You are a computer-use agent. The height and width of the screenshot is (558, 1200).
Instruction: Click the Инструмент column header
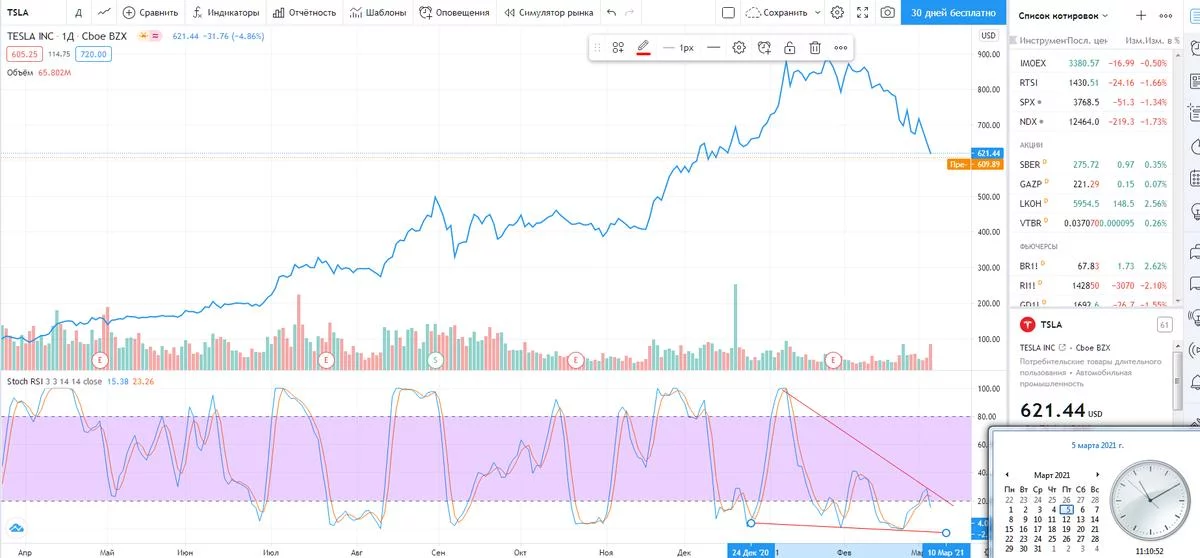(x=1042, y=40)
